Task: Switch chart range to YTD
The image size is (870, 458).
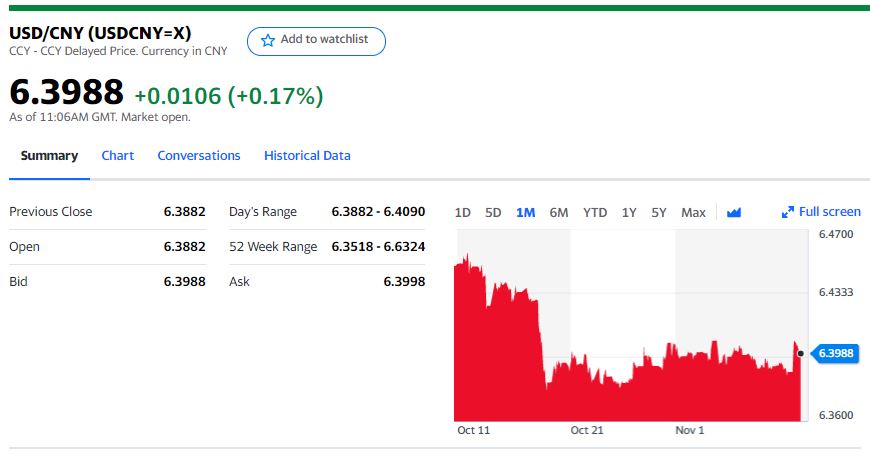Action: 595,212
